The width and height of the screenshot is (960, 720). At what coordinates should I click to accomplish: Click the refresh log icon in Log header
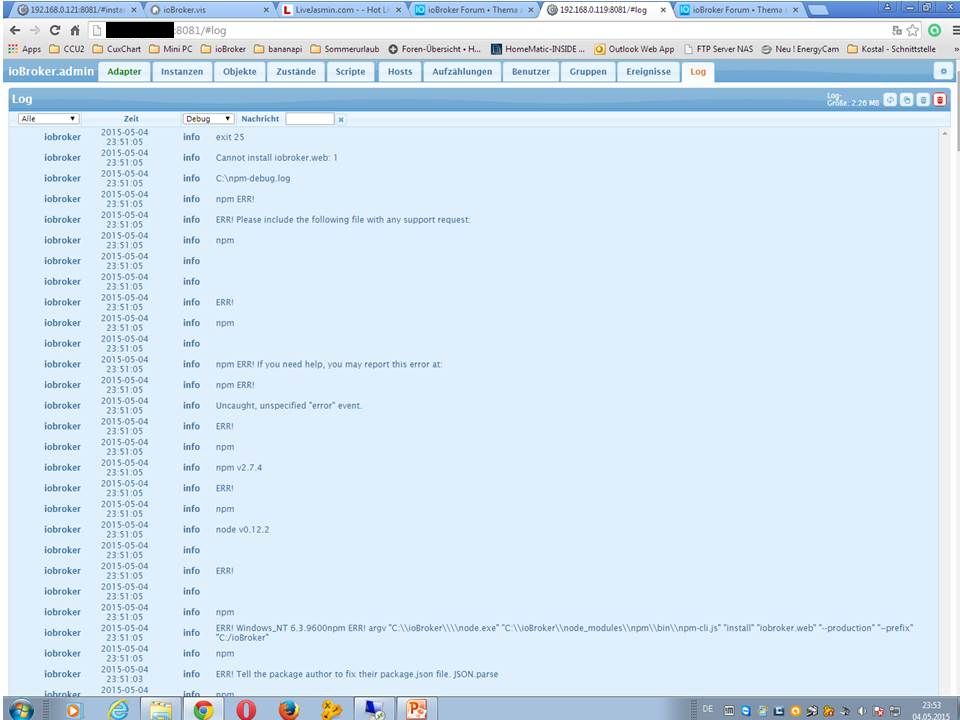coord(890,100)
